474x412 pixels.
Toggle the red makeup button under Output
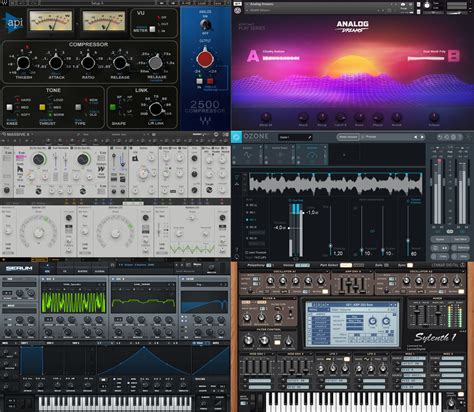point(210,81)
